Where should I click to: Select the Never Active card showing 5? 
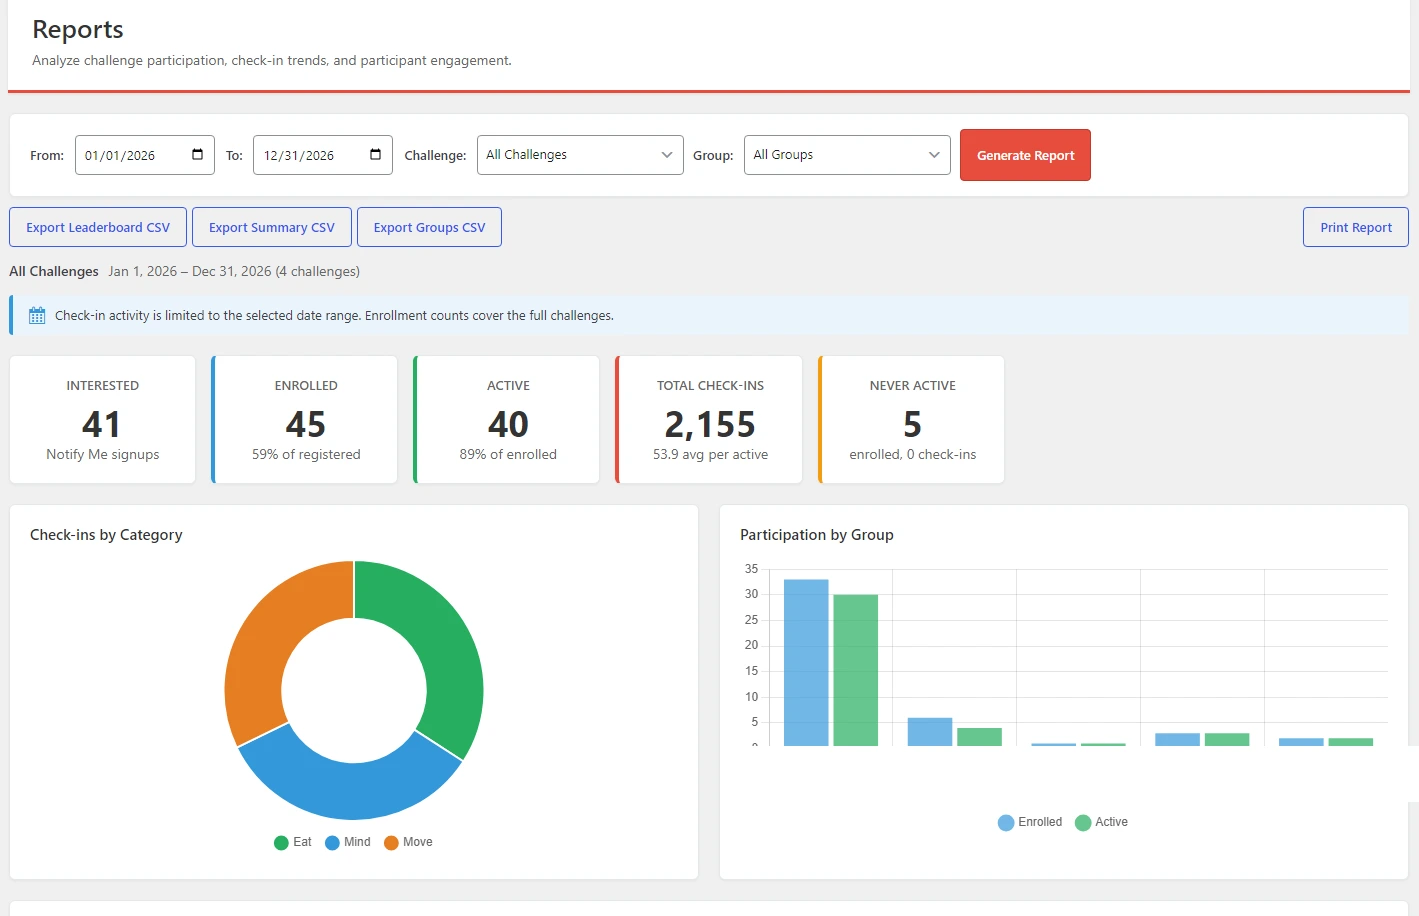(x=911, y=420)
